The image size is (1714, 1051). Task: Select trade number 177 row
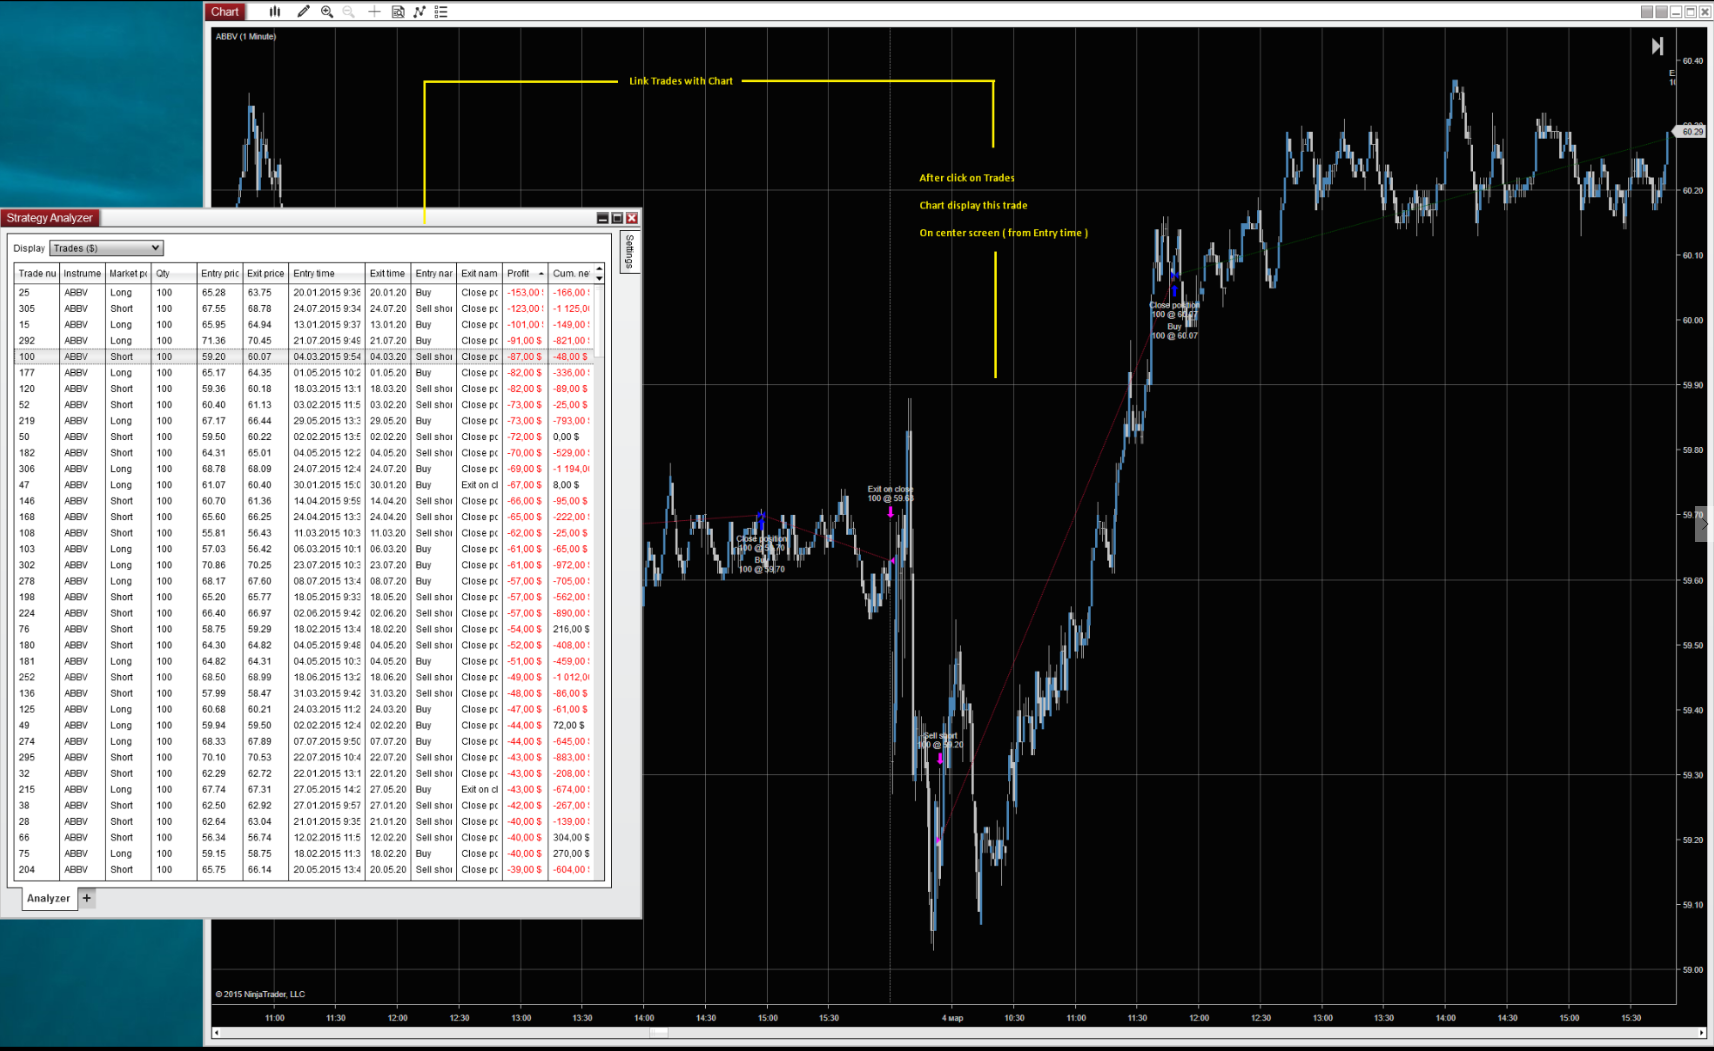coord(304,373)
